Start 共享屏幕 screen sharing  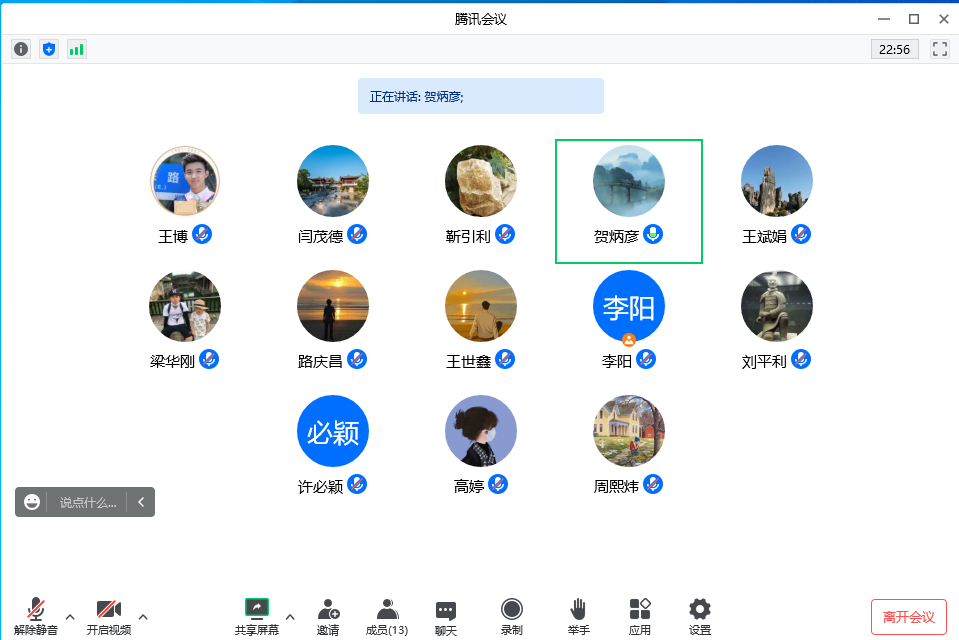pyautogui.click(x=257, y=616)
